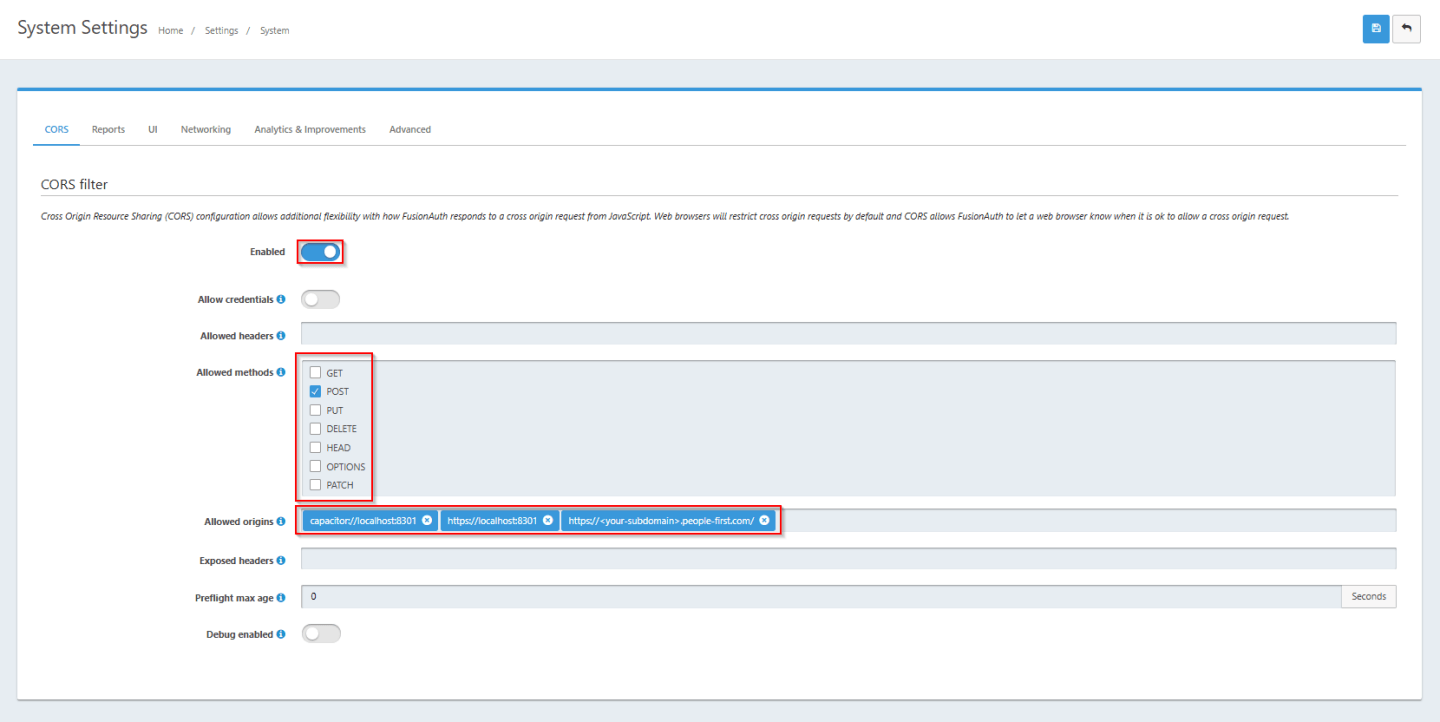Disable the CORS Enabled toggle
Screen dimensions: 1440x722
click(x=320, y=251)
